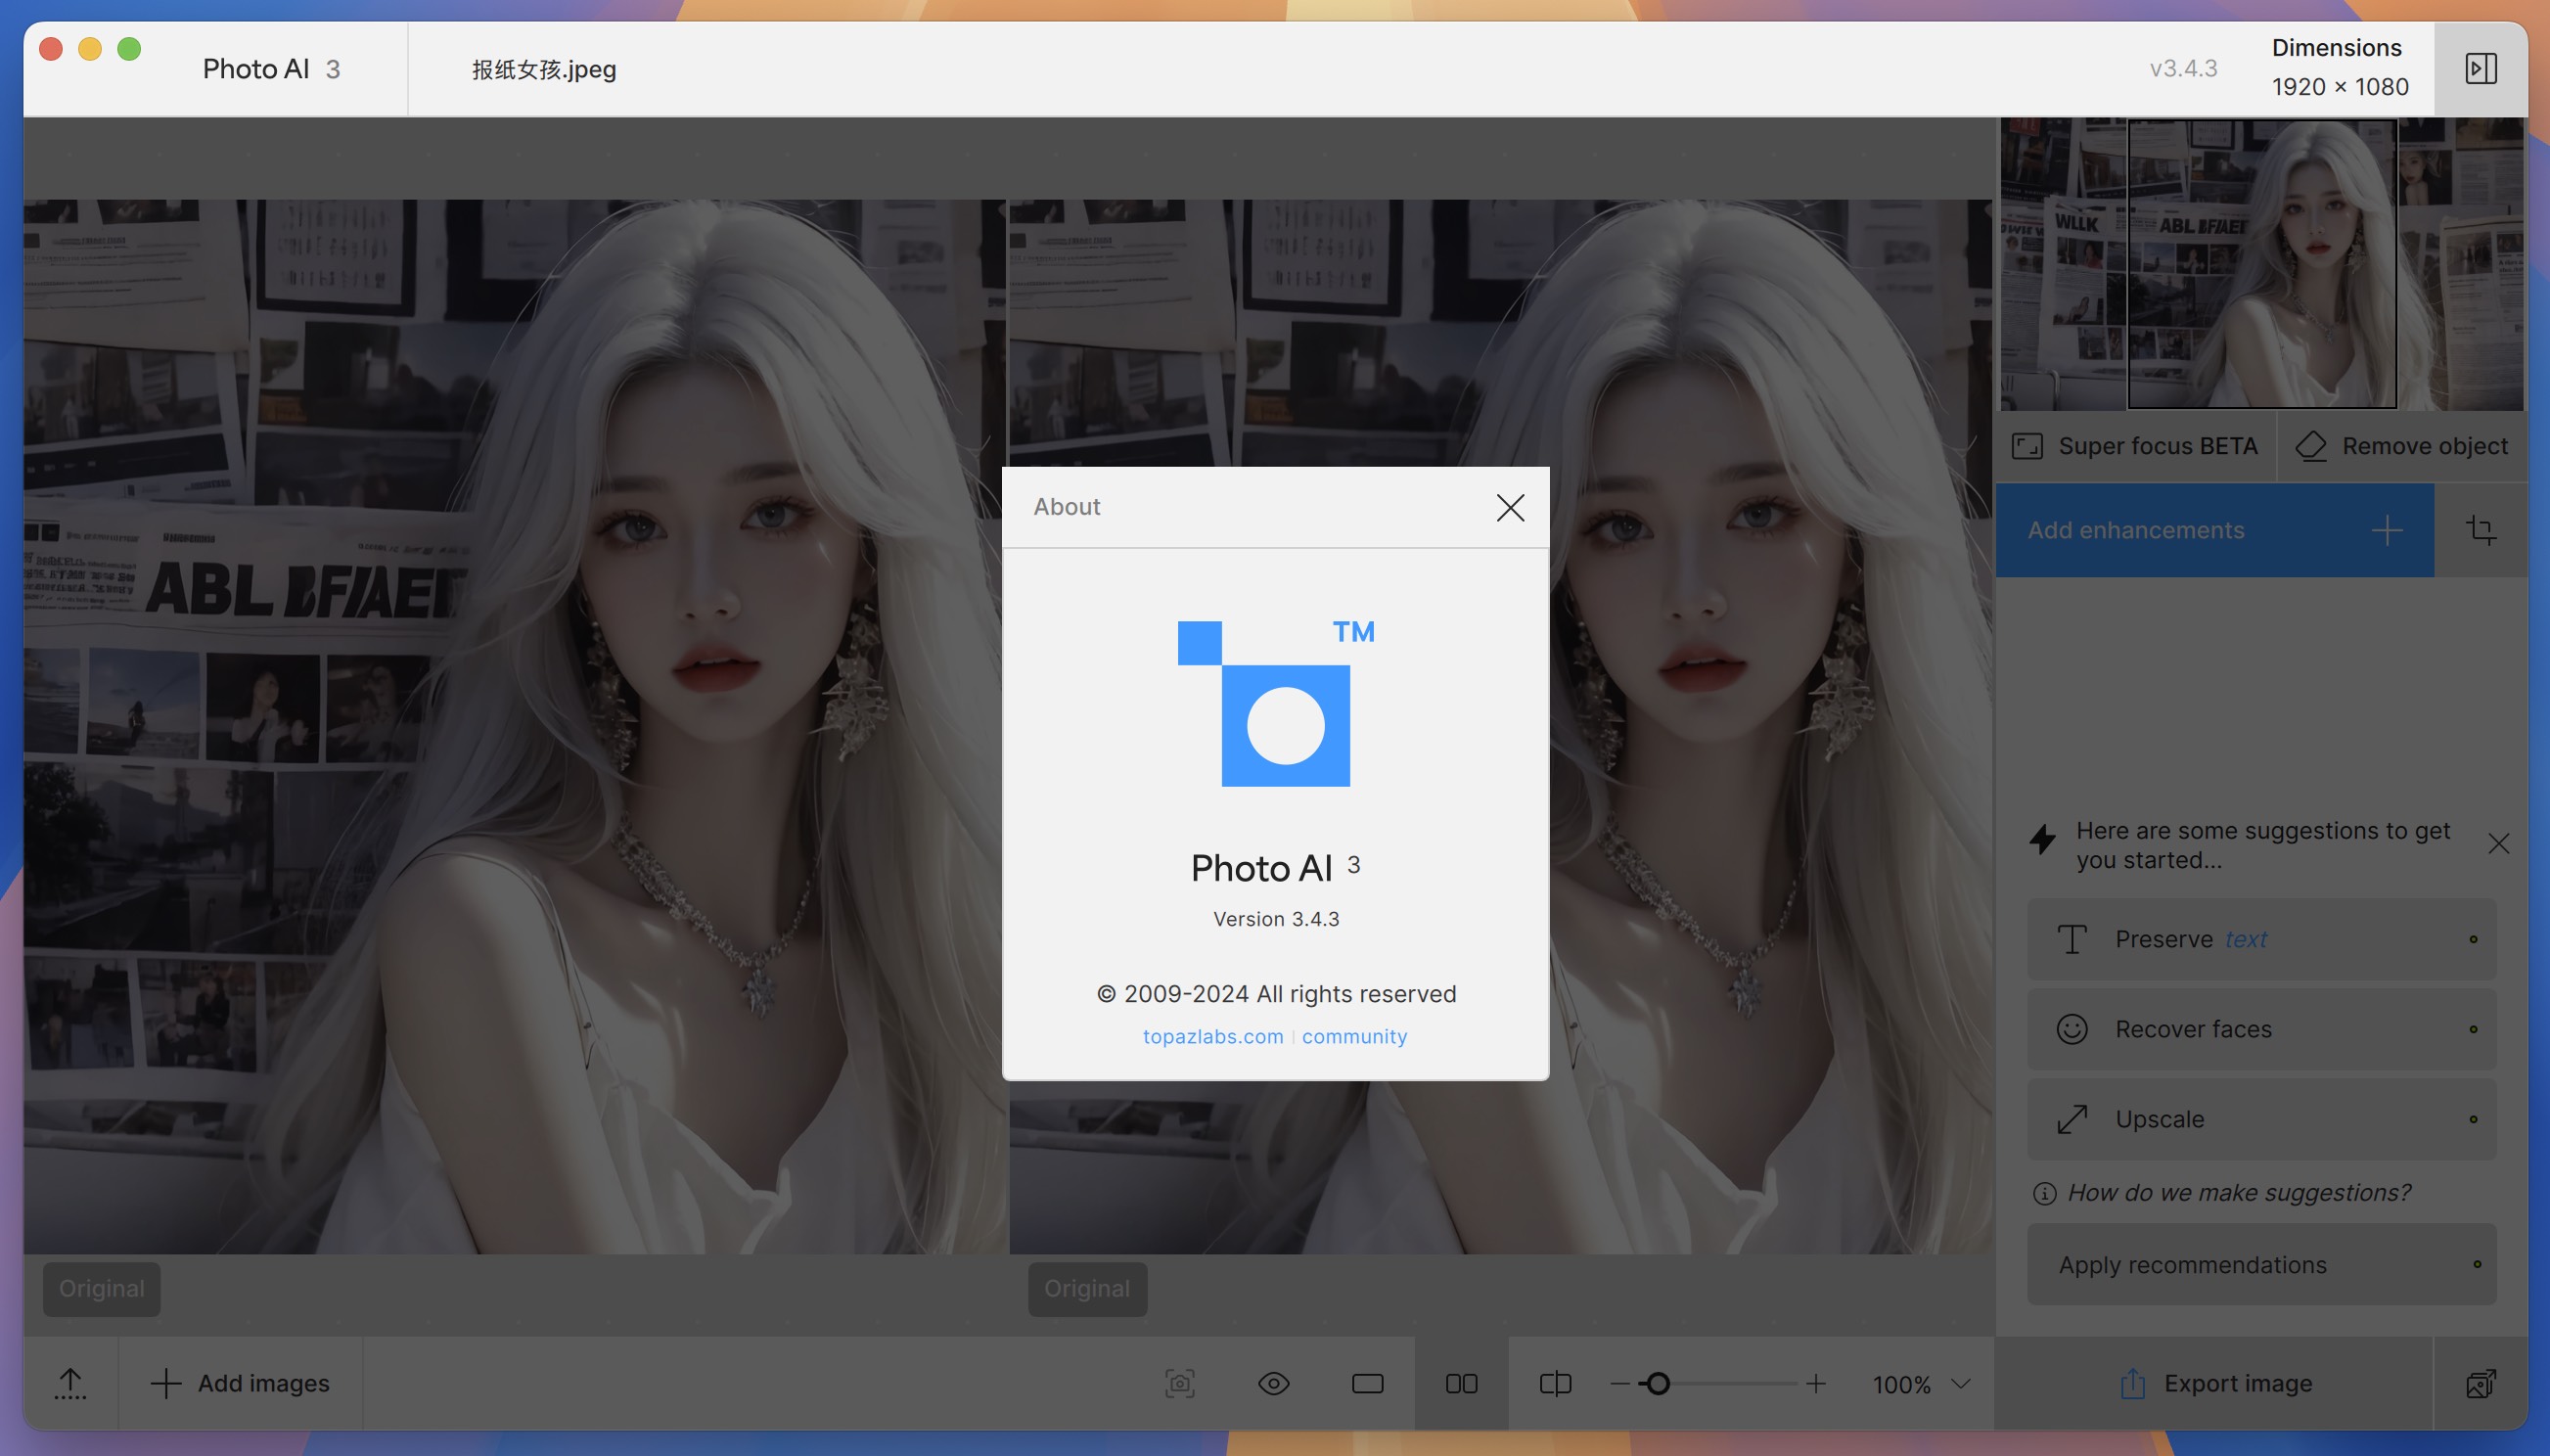This screenshot has height=1456, width=2550.
Task: Click the Recover faces enhancement icon
Action: tap(2072, 1028)
